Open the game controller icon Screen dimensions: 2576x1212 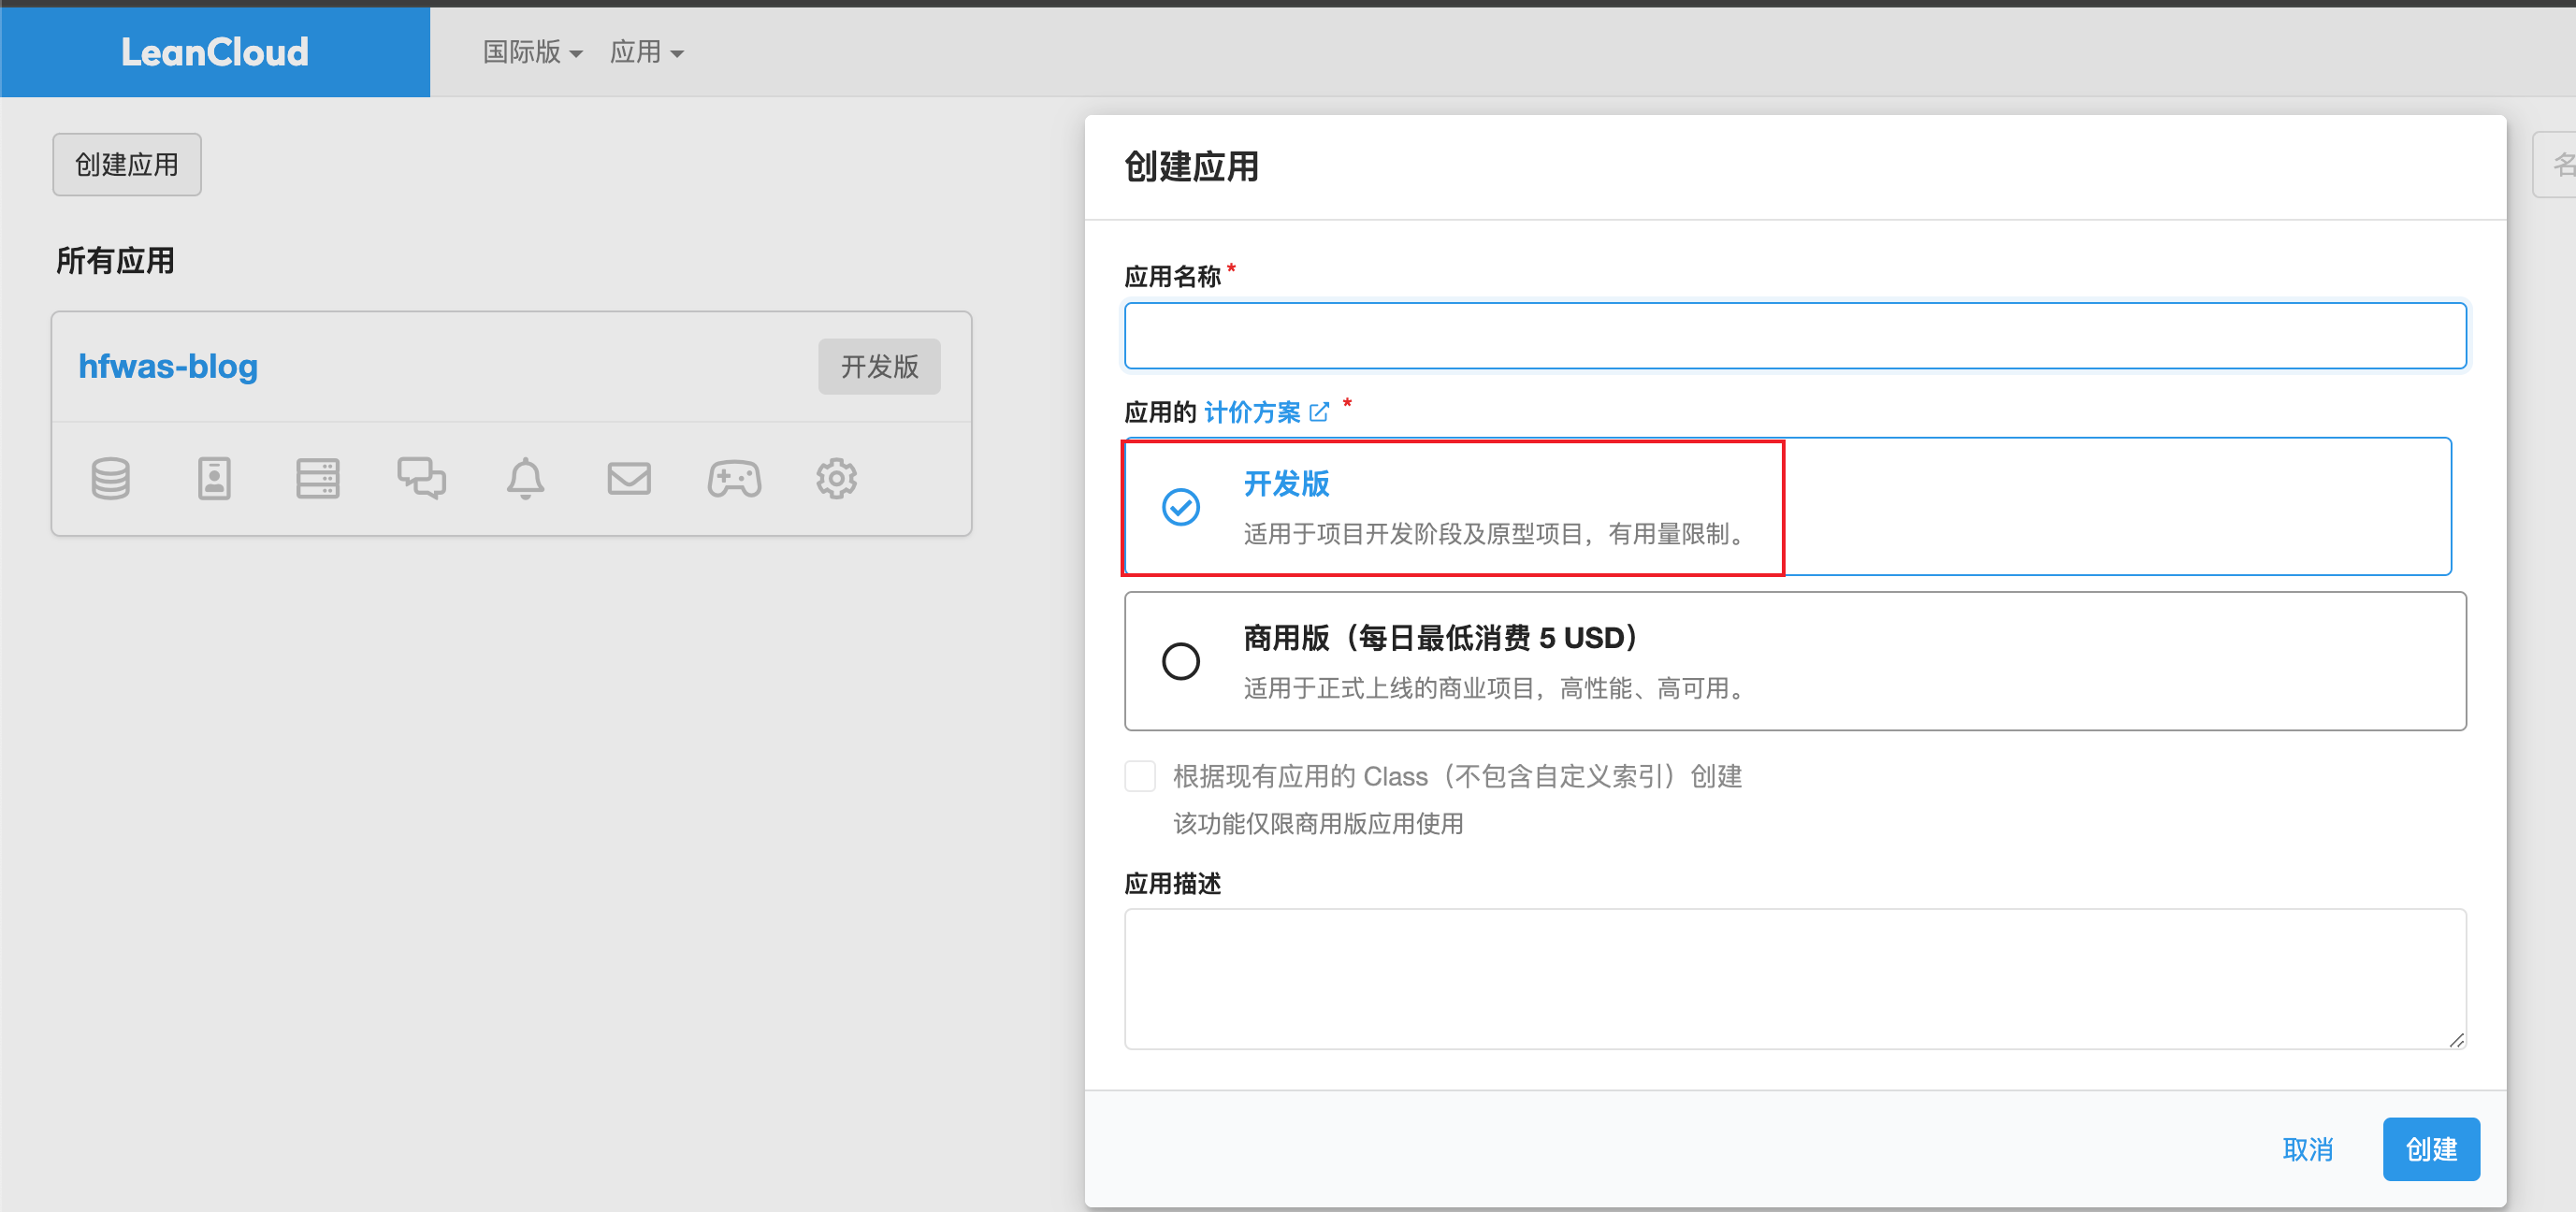pyautogui.click(x=734, y=479)
